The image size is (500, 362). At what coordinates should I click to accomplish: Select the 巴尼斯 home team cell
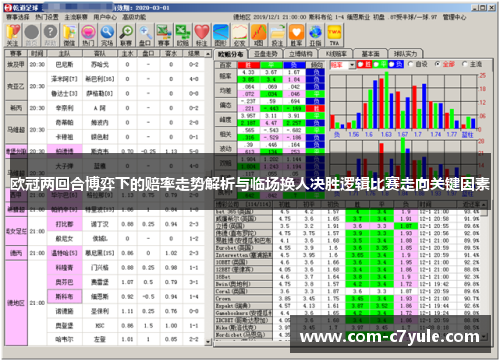point(64,64)
